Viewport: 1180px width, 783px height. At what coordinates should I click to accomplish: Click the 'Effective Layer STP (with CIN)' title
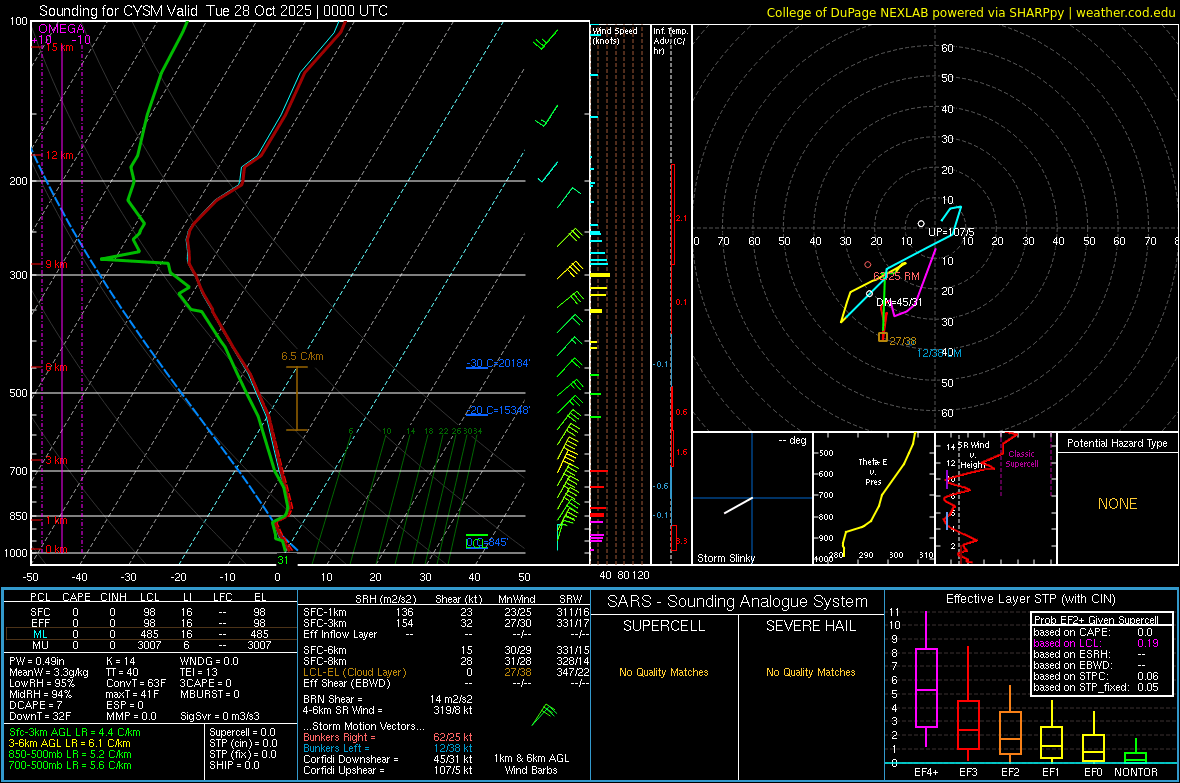click(1030, 599)
